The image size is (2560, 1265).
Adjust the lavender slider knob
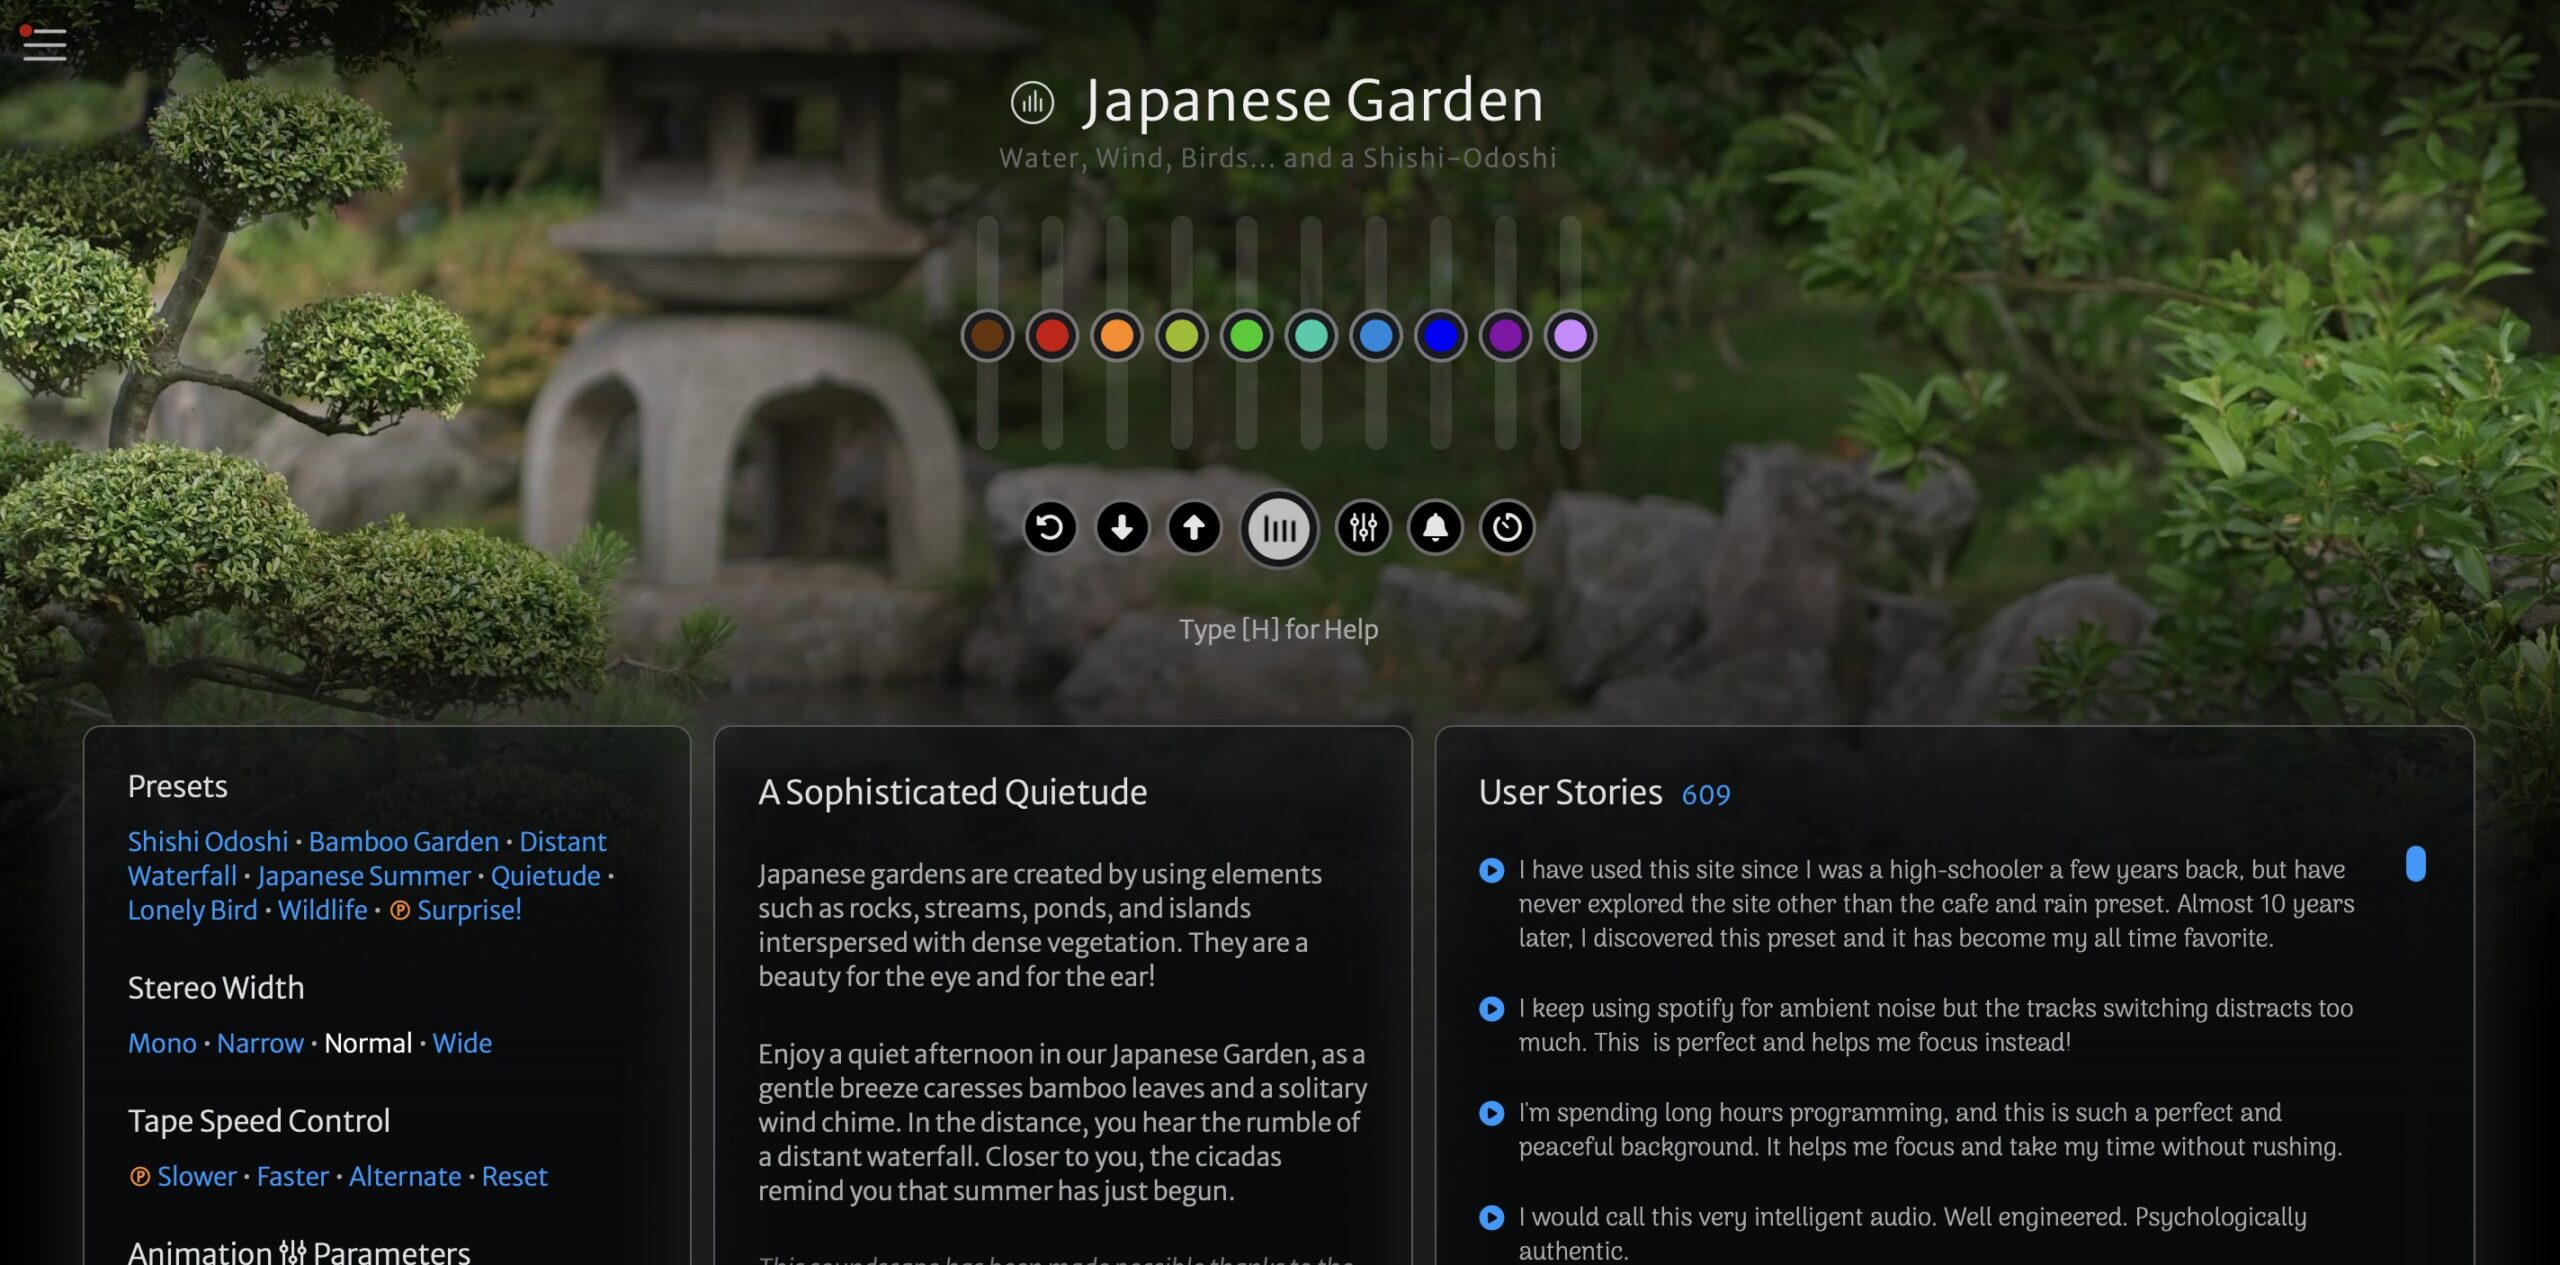1570,336
